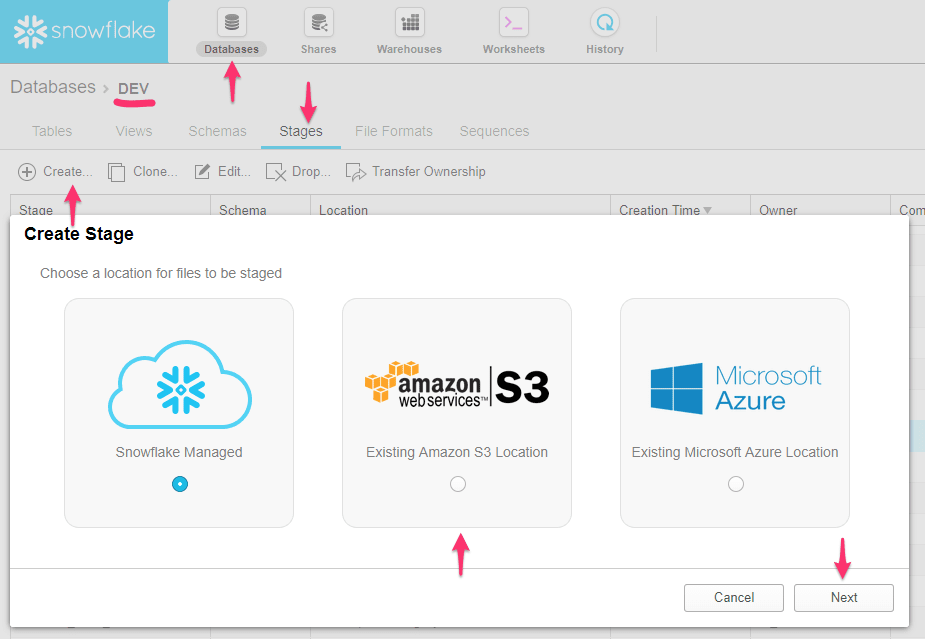Open the Databases icon in top navigation

click(x=232, y=22)
